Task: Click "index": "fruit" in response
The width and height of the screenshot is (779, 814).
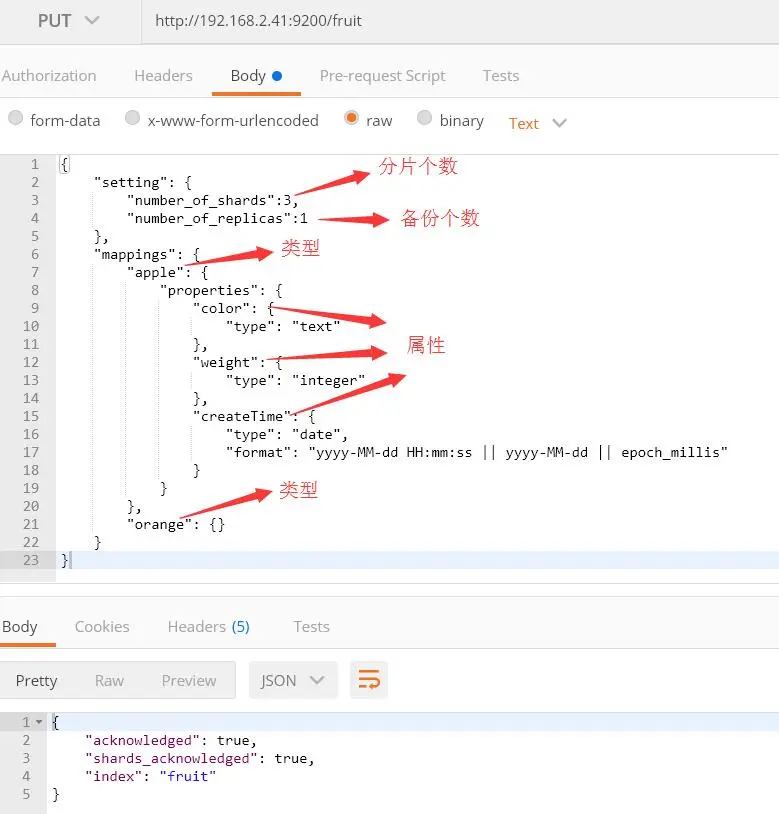Action: [151, 777]
